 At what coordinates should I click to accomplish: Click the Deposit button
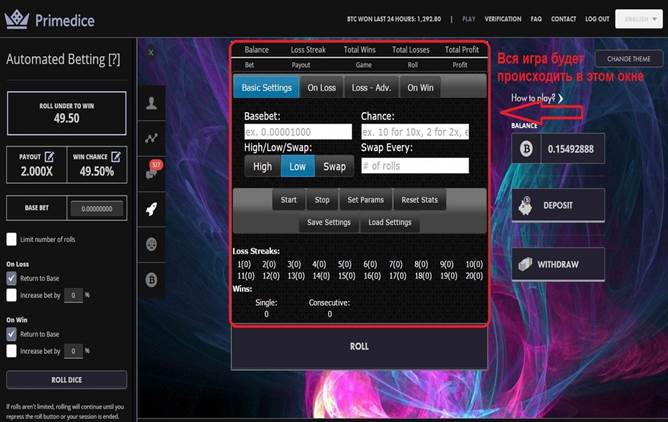pyautogui.click(x=558, y=205)
